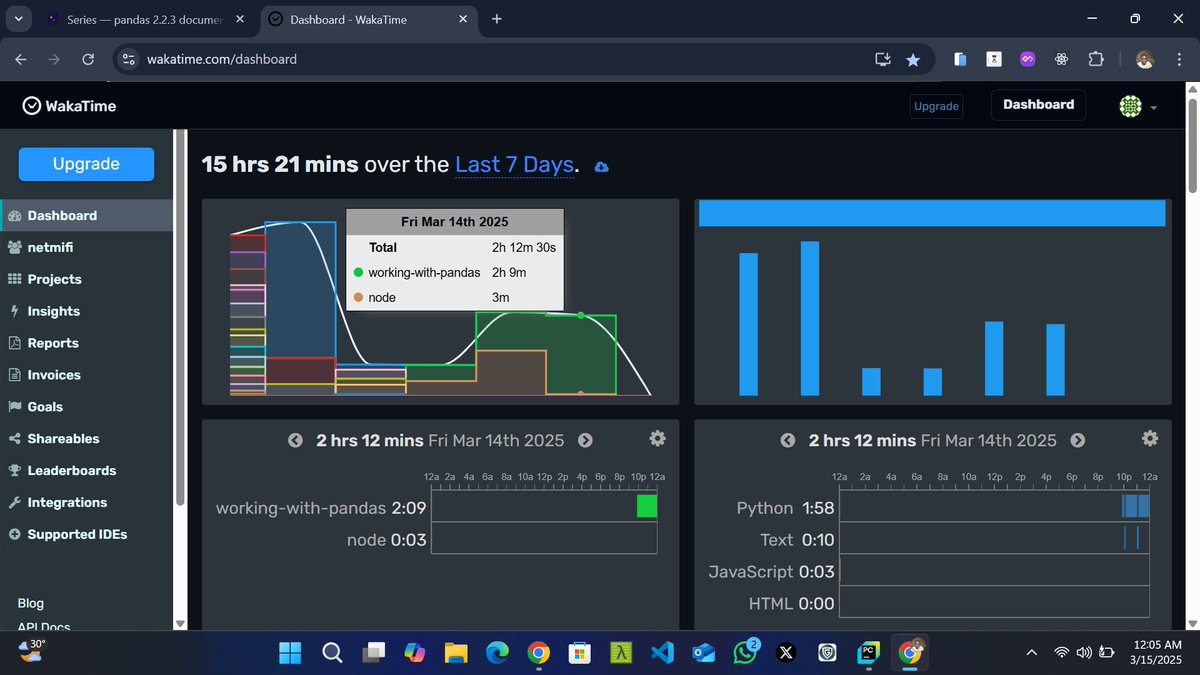1200x675 pixels.
Task: Open a new browser tab
Action: pyautogui.click(x=497, y=19)
